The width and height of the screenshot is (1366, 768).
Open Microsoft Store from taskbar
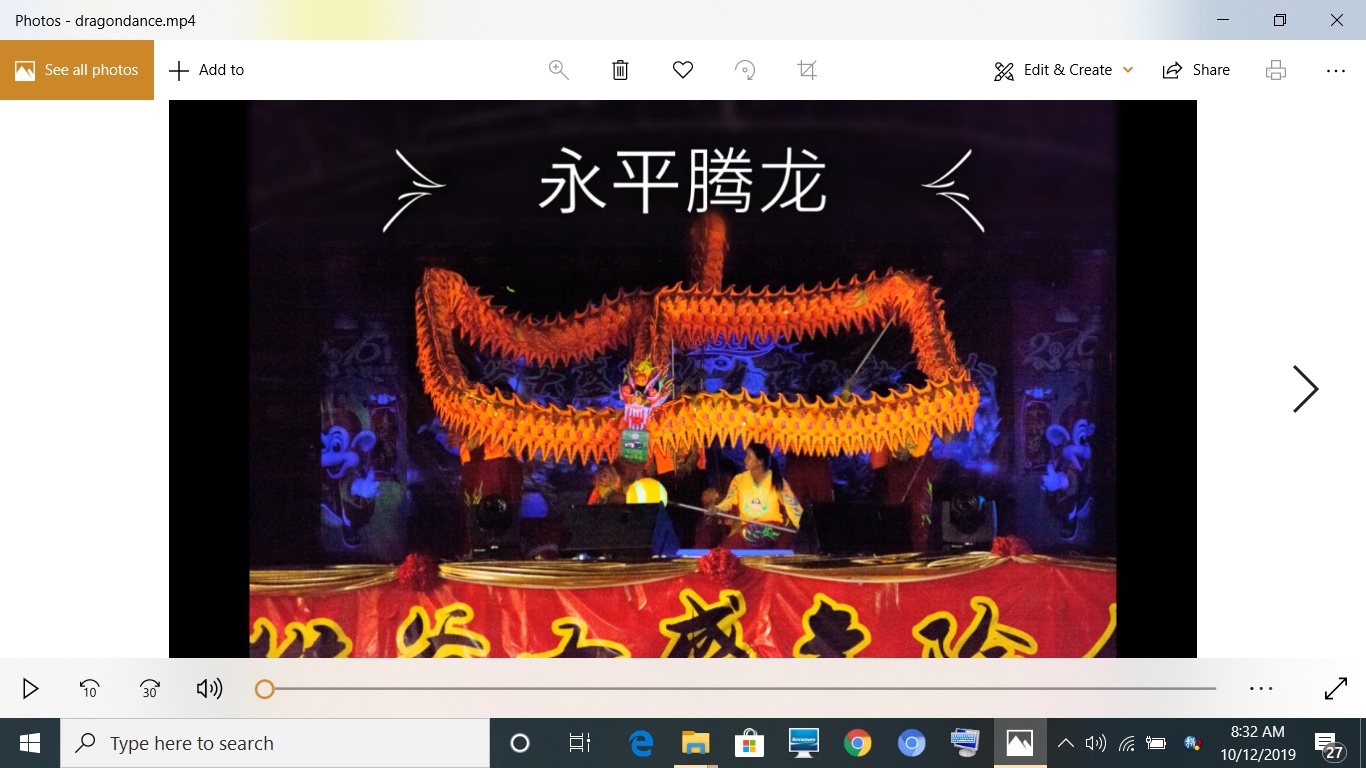coord(749,743)
